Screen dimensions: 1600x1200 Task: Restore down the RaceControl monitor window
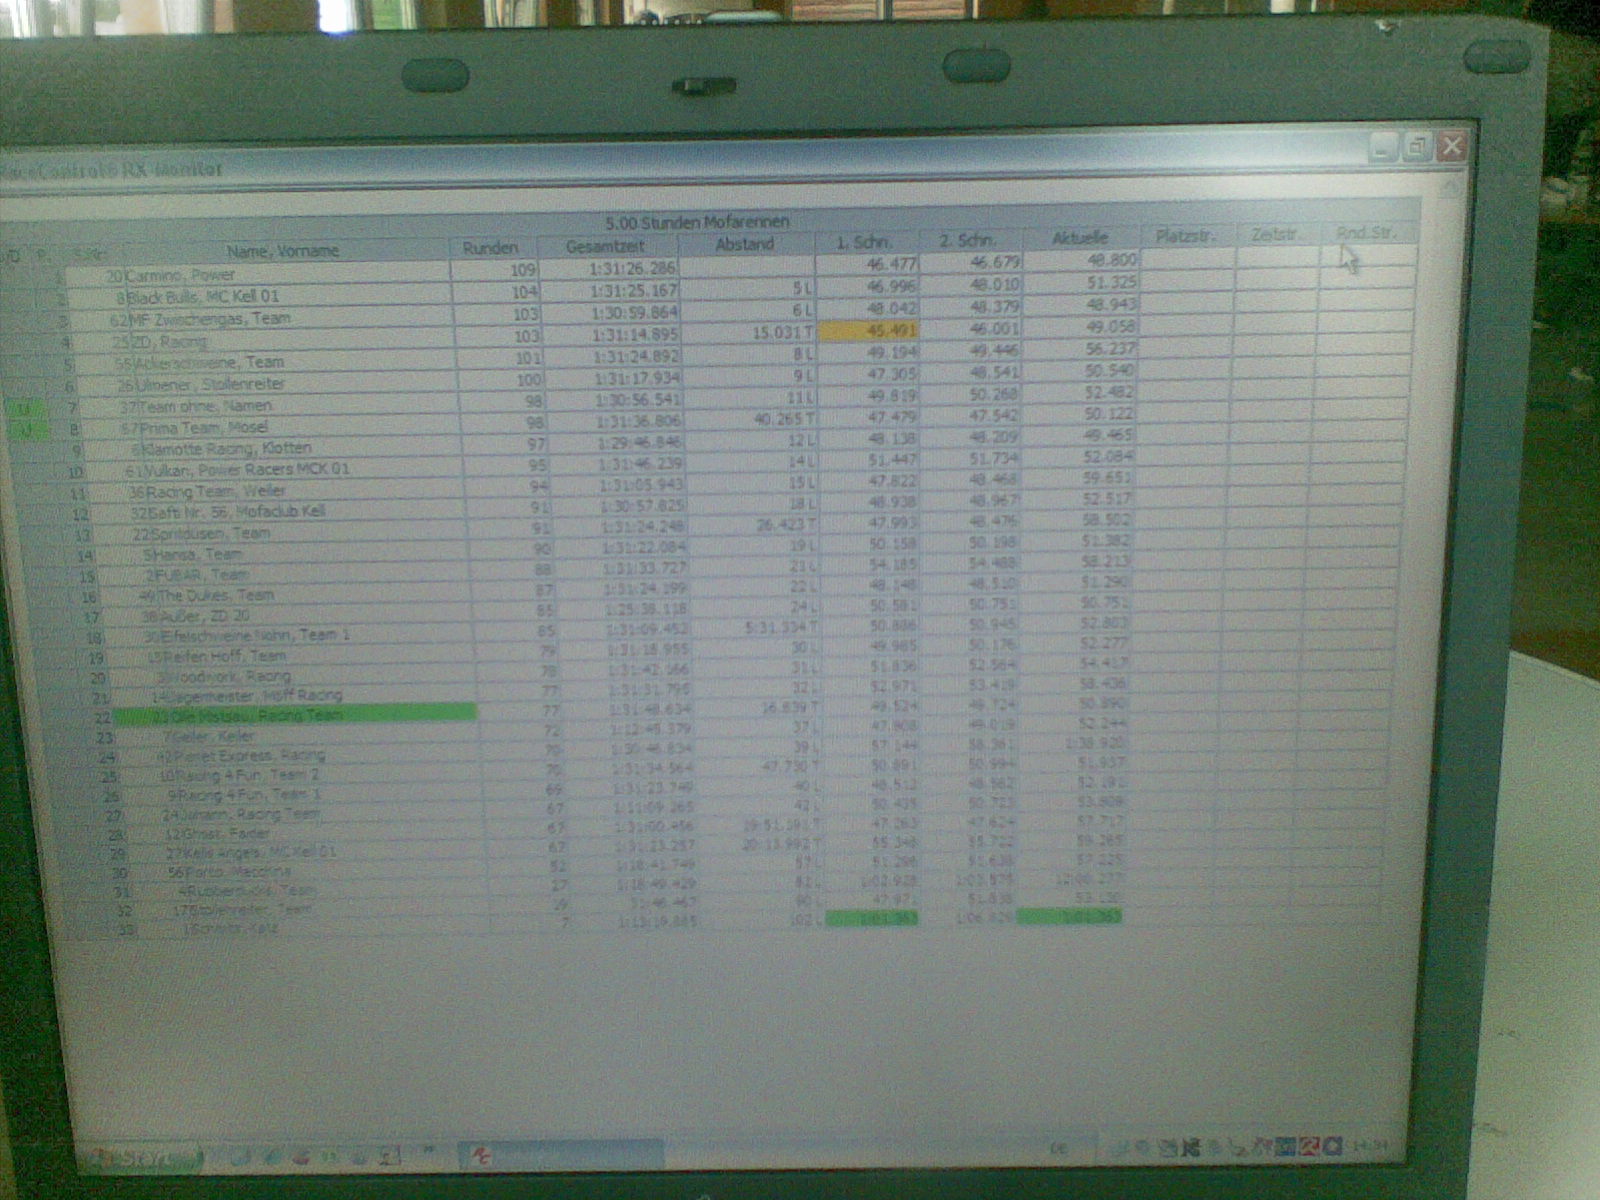coord(1416,148)
